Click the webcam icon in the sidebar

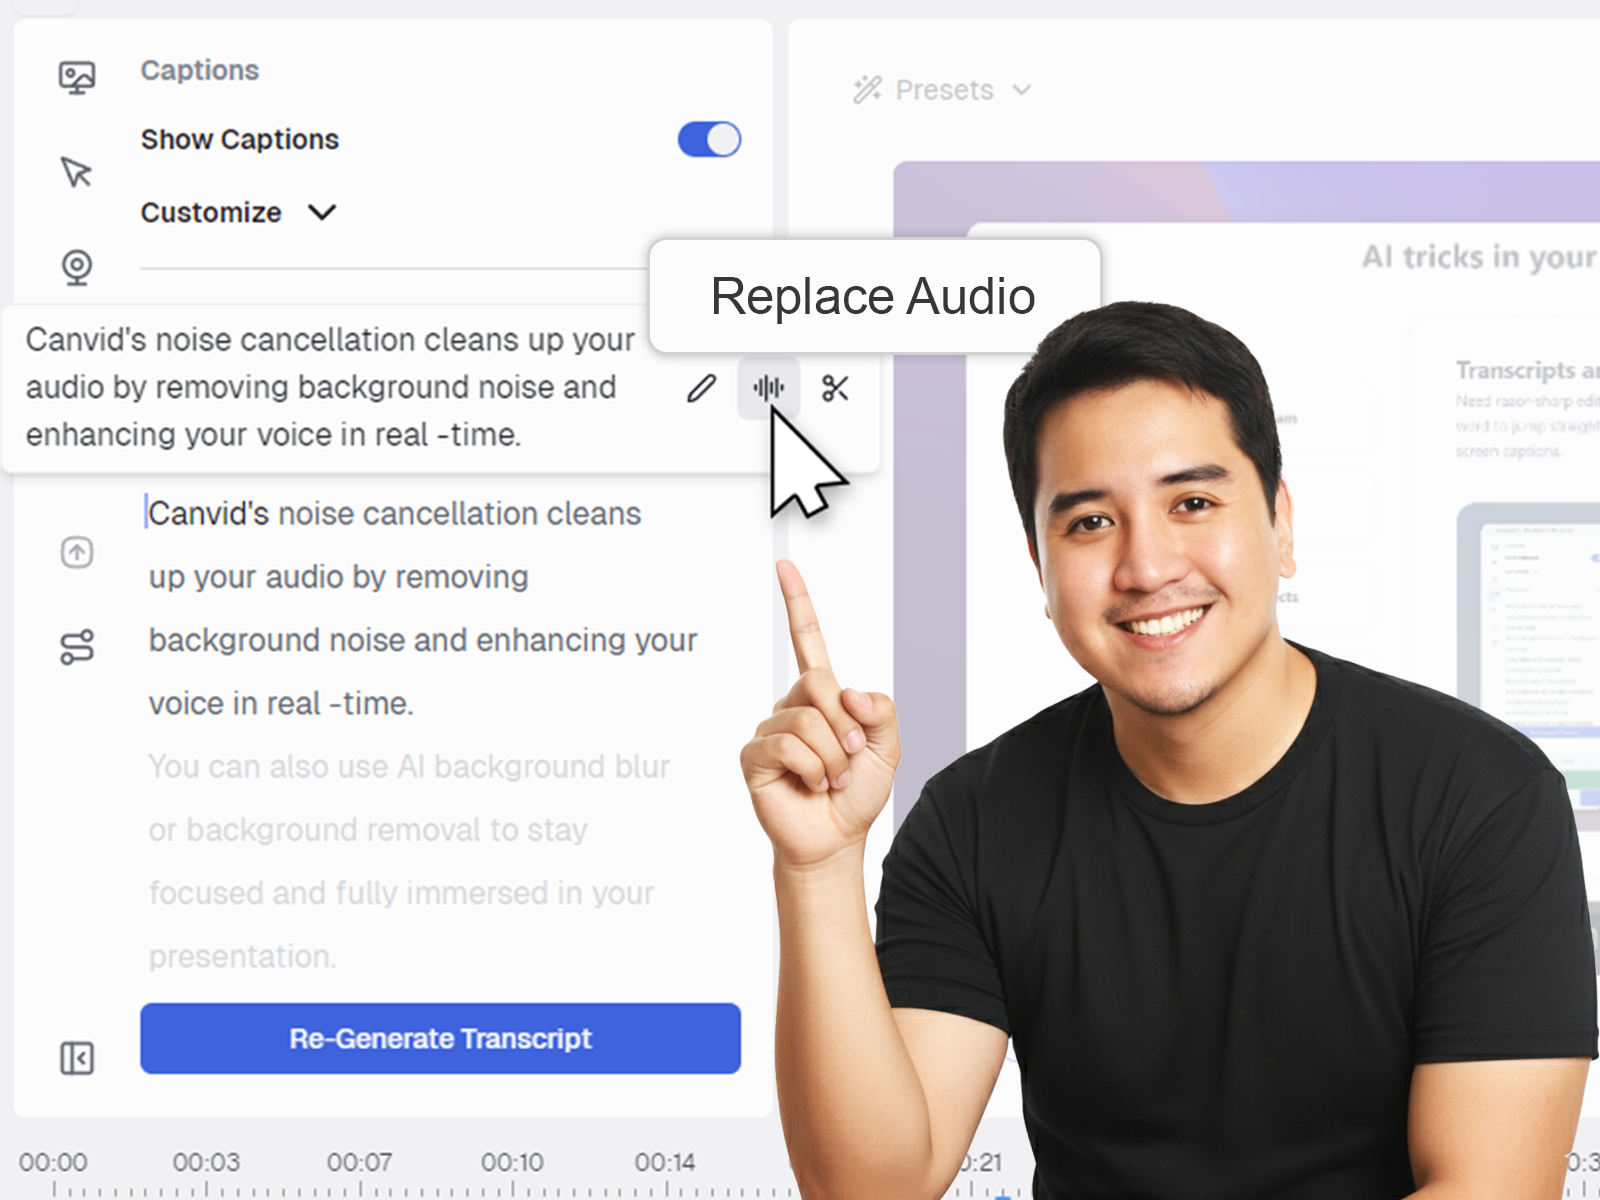[x=77, y=265]
